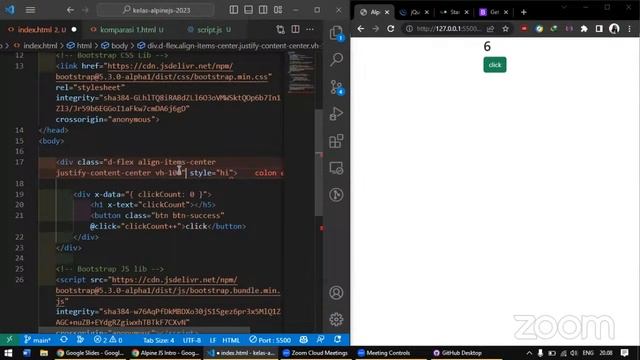Screen dimensions: 640x360
Task: Navigate back in VS Code title bar
Action: [70, 10]
